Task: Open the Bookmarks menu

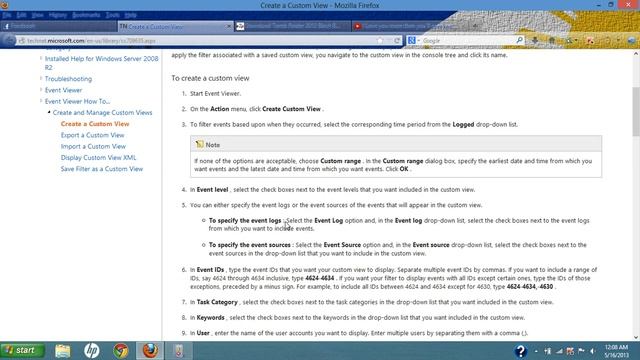Action: click(x=86, y=15)
